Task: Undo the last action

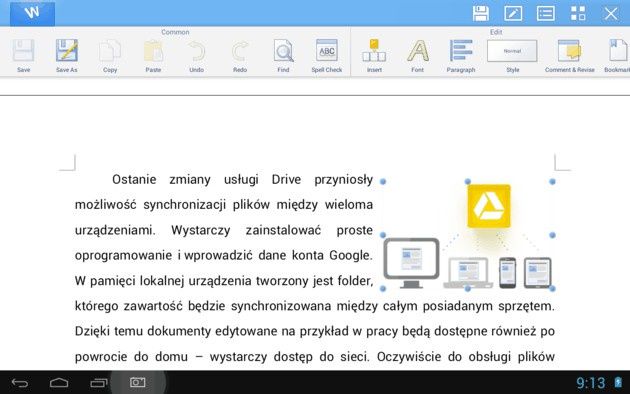Action: [x=196, y=55]
